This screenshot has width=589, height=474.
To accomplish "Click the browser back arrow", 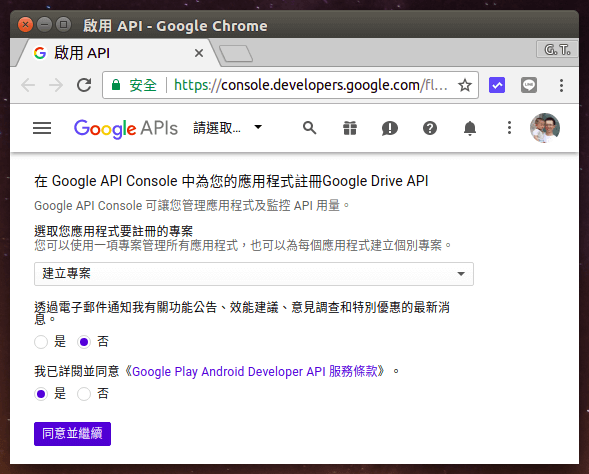I will tap(28, 85).
